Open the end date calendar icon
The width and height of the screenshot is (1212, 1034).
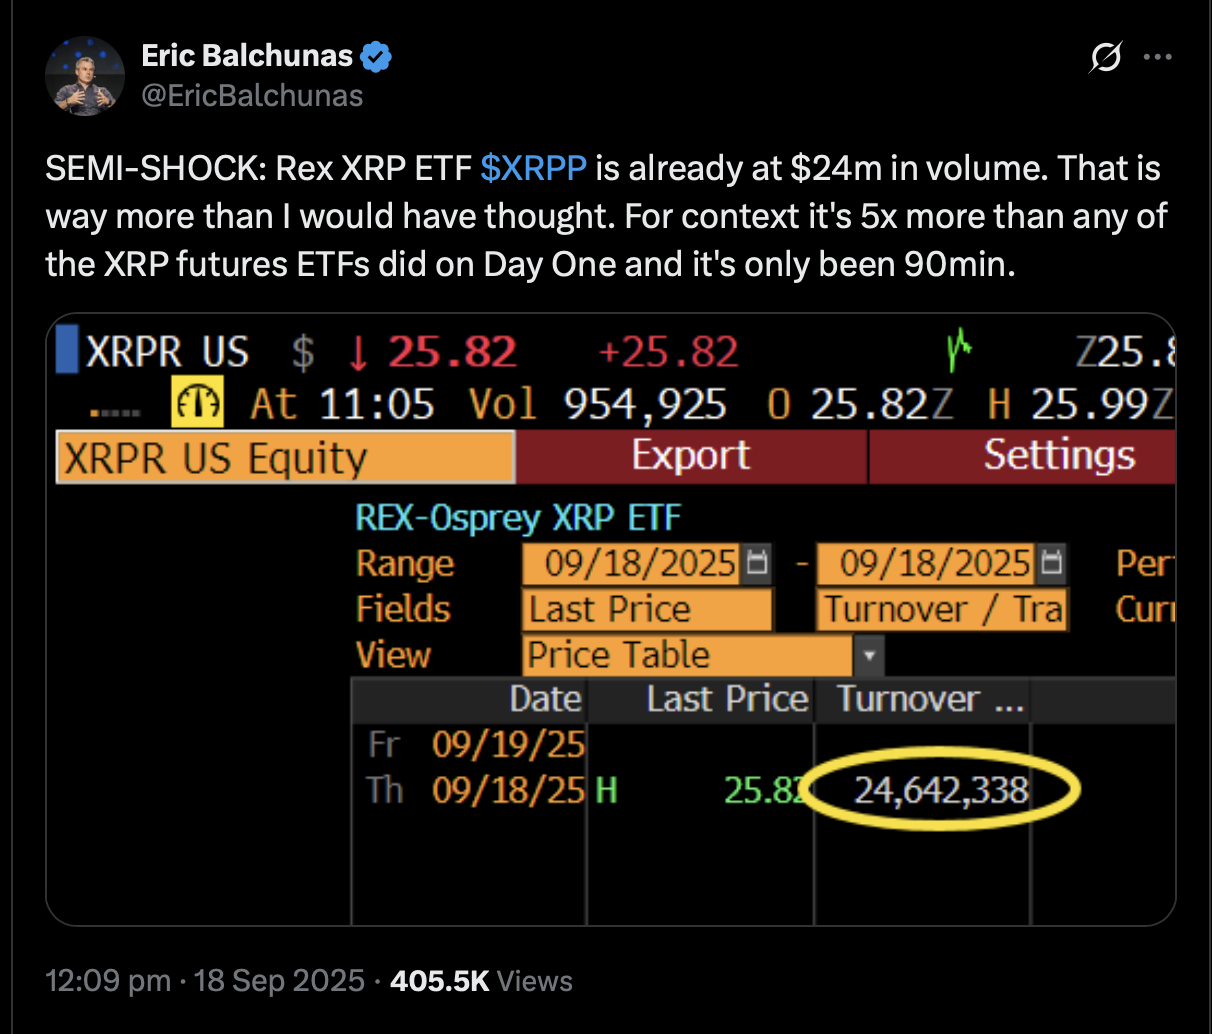point(1053,564)
